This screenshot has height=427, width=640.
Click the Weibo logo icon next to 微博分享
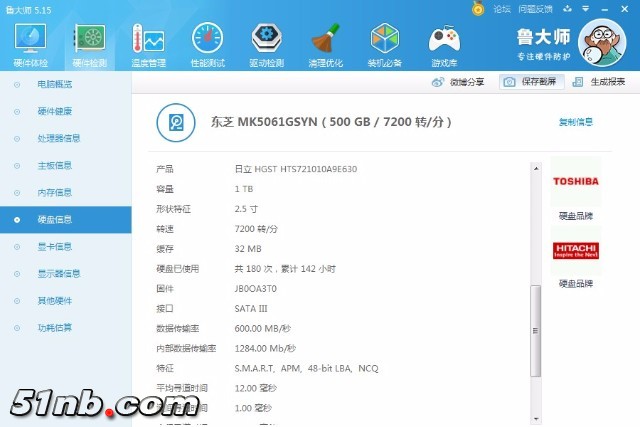pyautogui.click(x=438, y=82)
